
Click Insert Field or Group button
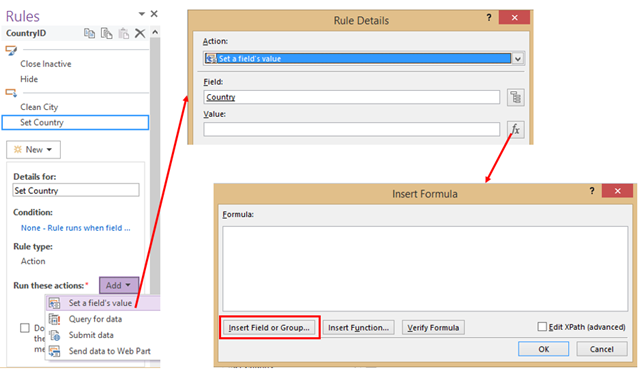[x=269, y=328]
